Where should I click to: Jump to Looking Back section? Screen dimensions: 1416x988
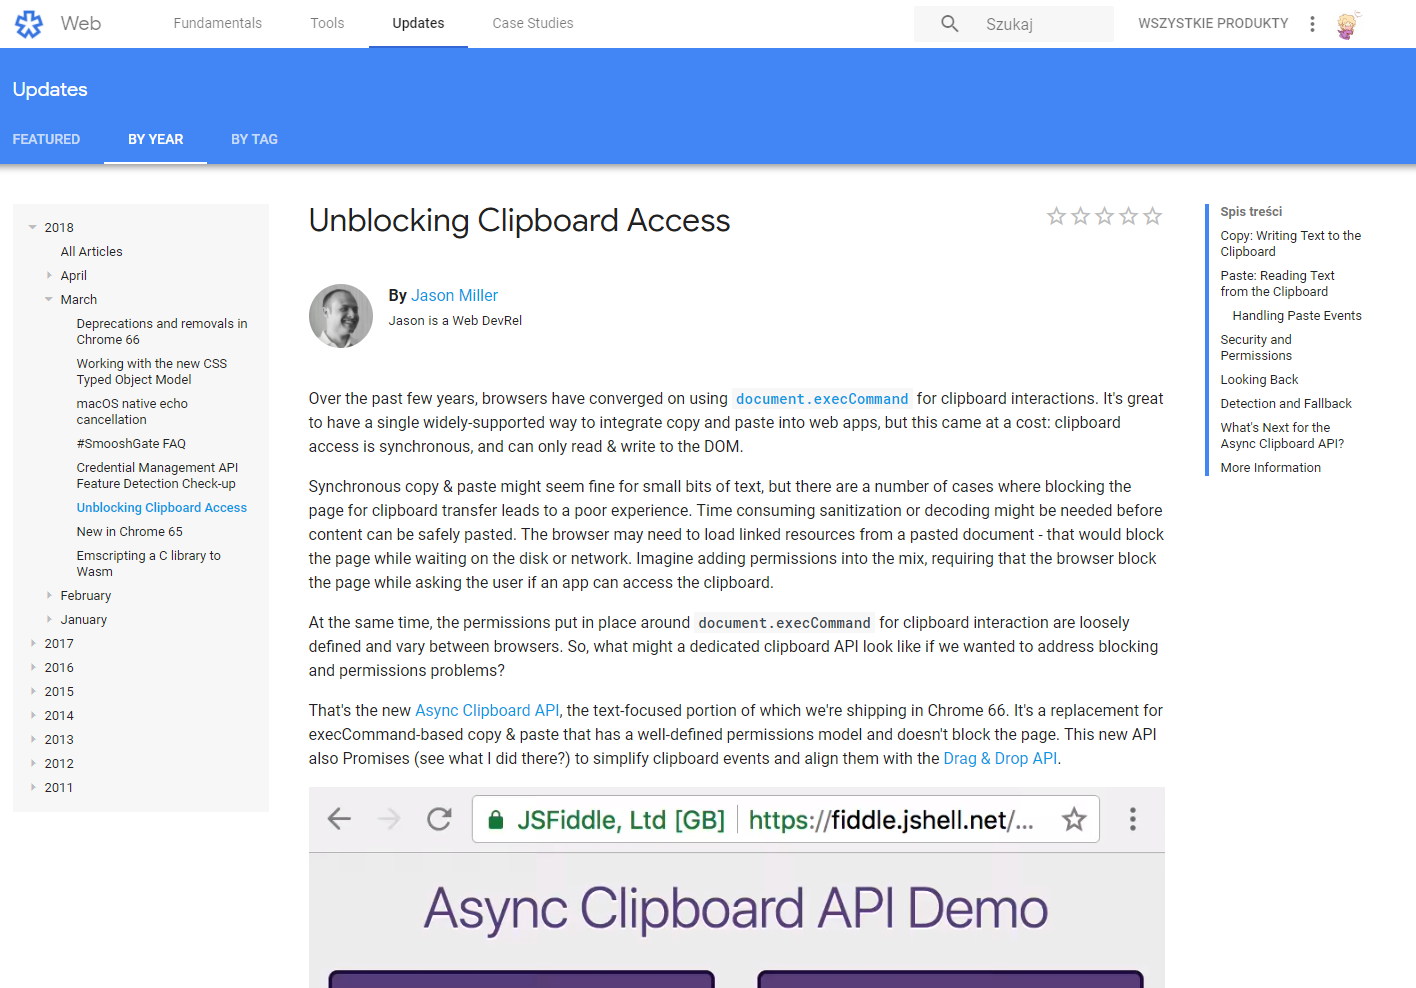1259,379
